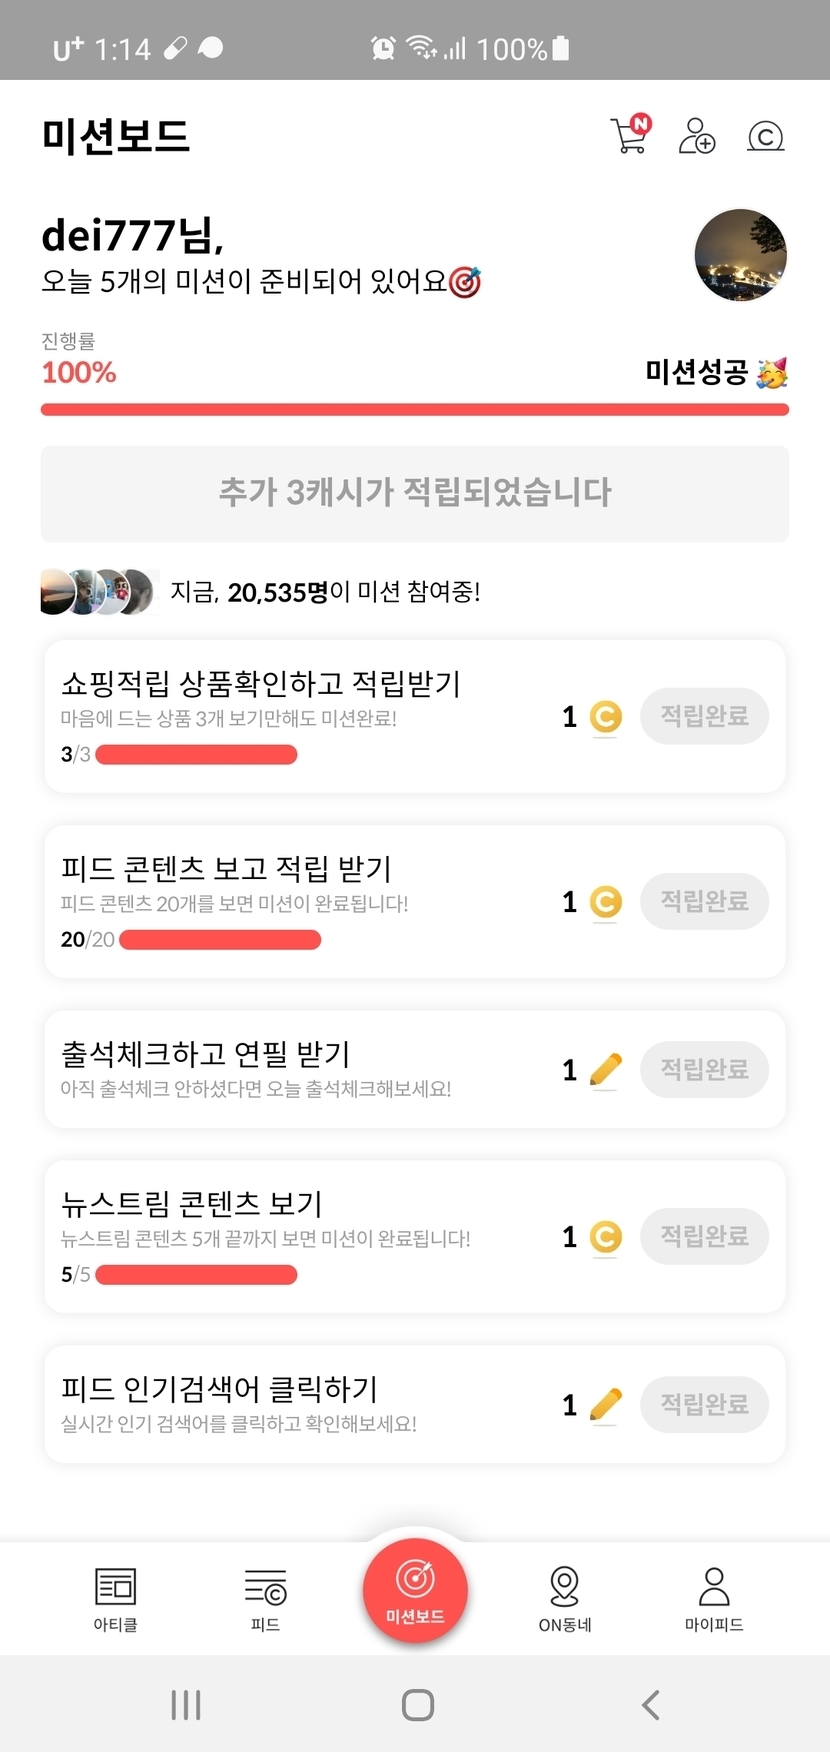Open the ON동네 location tab
Viewport: 830px width, 1752px height.
565,1598
